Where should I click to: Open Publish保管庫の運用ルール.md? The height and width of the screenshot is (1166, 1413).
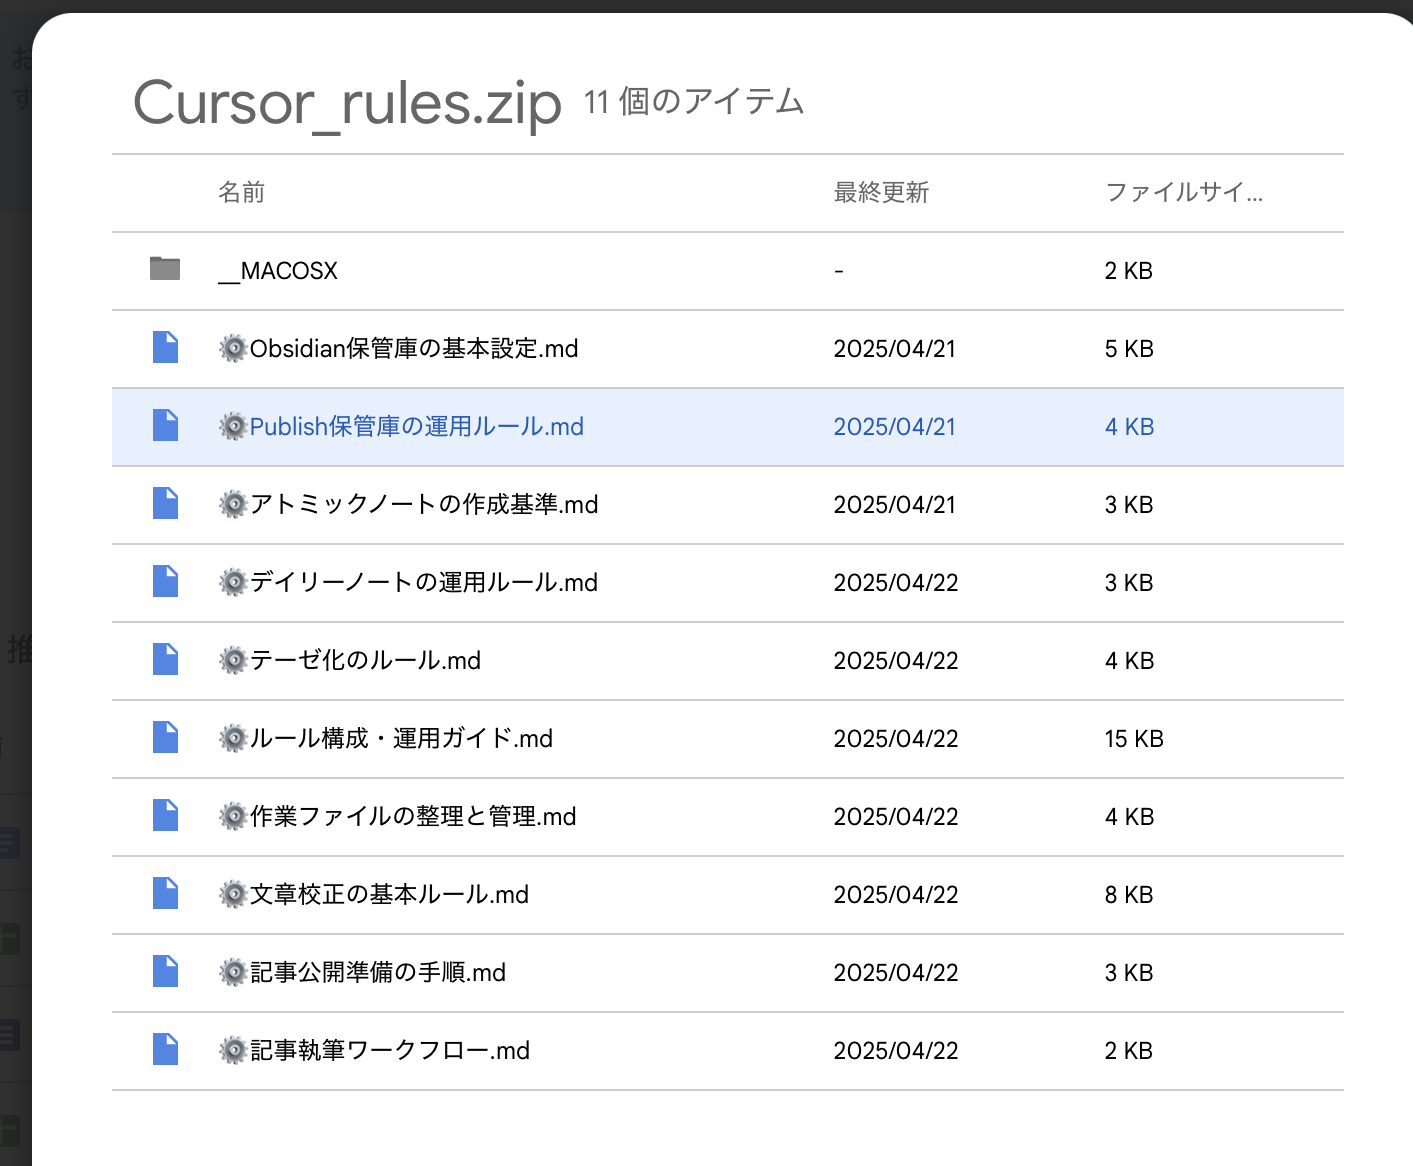tap(416, 426)
